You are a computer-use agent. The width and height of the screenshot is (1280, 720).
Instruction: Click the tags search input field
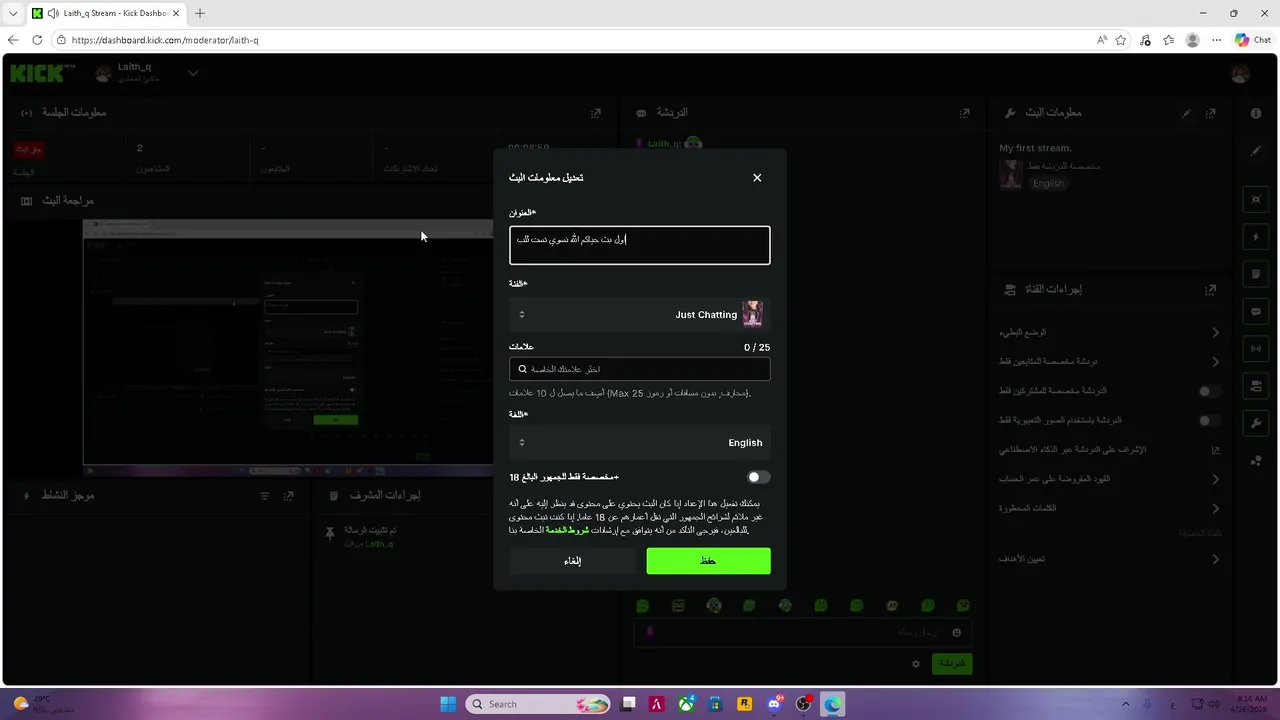pyautogui.click(x=640, y=369)
